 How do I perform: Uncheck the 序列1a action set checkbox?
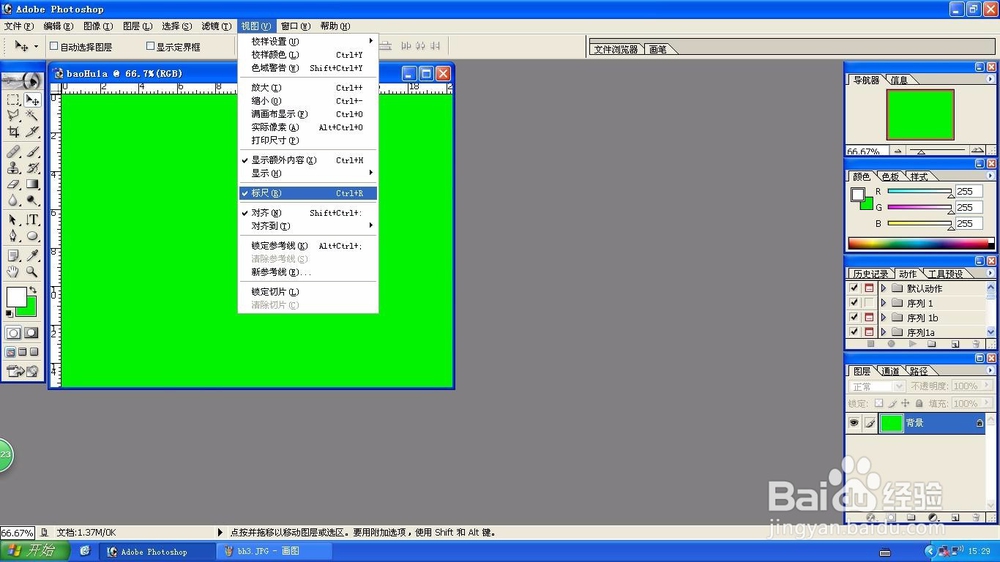pos(854,332)
